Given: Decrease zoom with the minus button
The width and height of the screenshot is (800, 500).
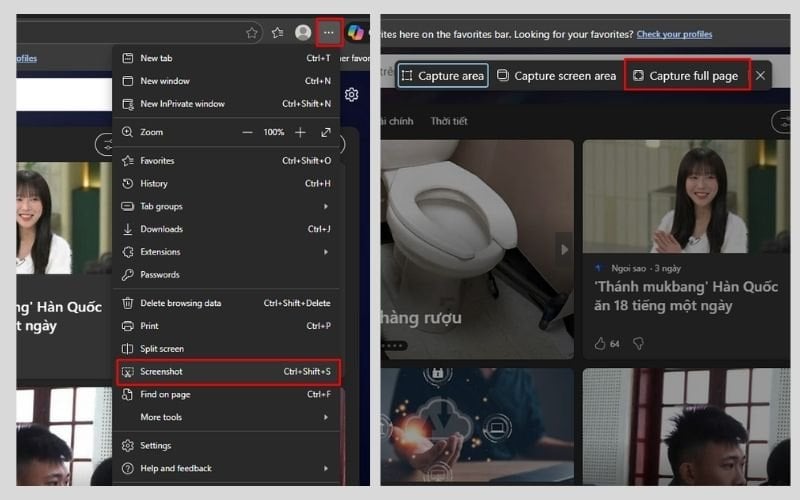Looking at the screenshot, I should coord(247,132).
